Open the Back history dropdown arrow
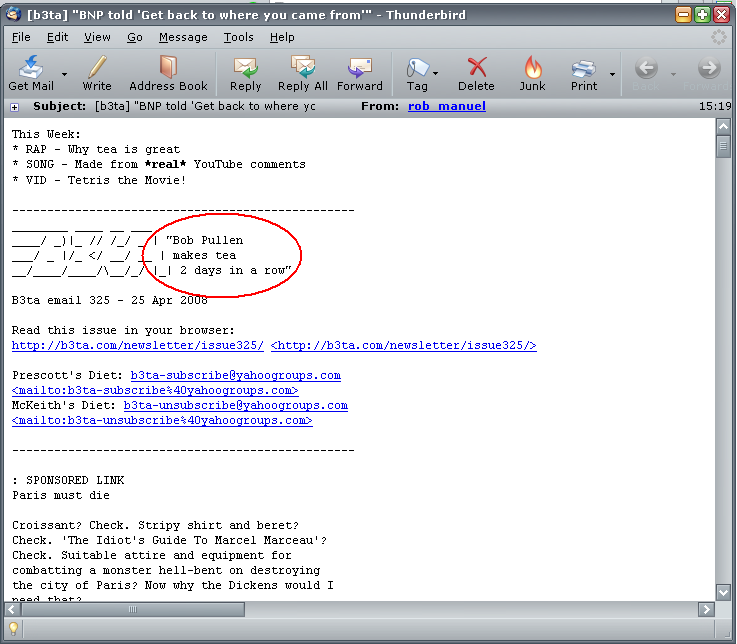The image size is (737, 644). click(673, 74)
